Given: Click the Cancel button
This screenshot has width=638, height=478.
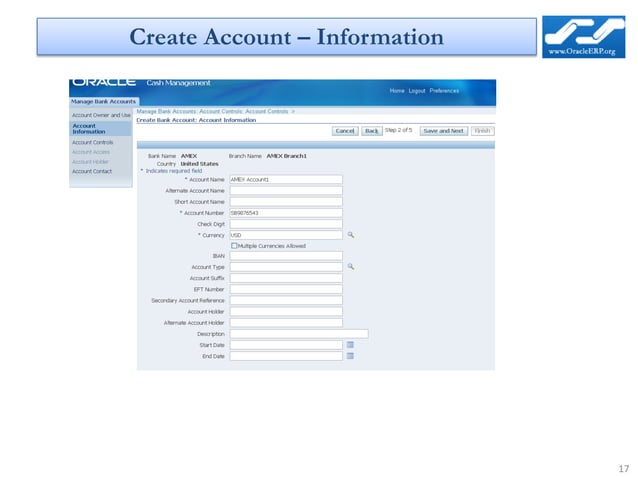Looking at the screenshot, I should click(x=345, y=131).
